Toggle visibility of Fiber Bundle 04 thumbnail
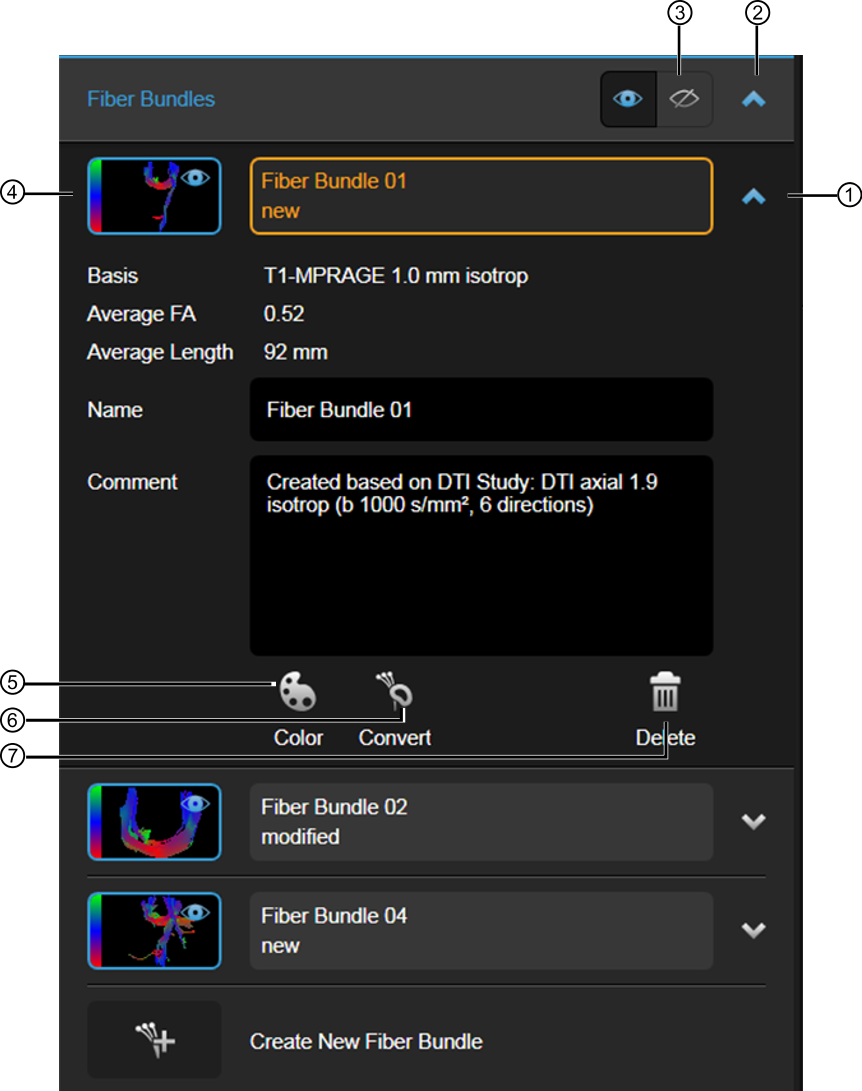 (x=154, y=931)
